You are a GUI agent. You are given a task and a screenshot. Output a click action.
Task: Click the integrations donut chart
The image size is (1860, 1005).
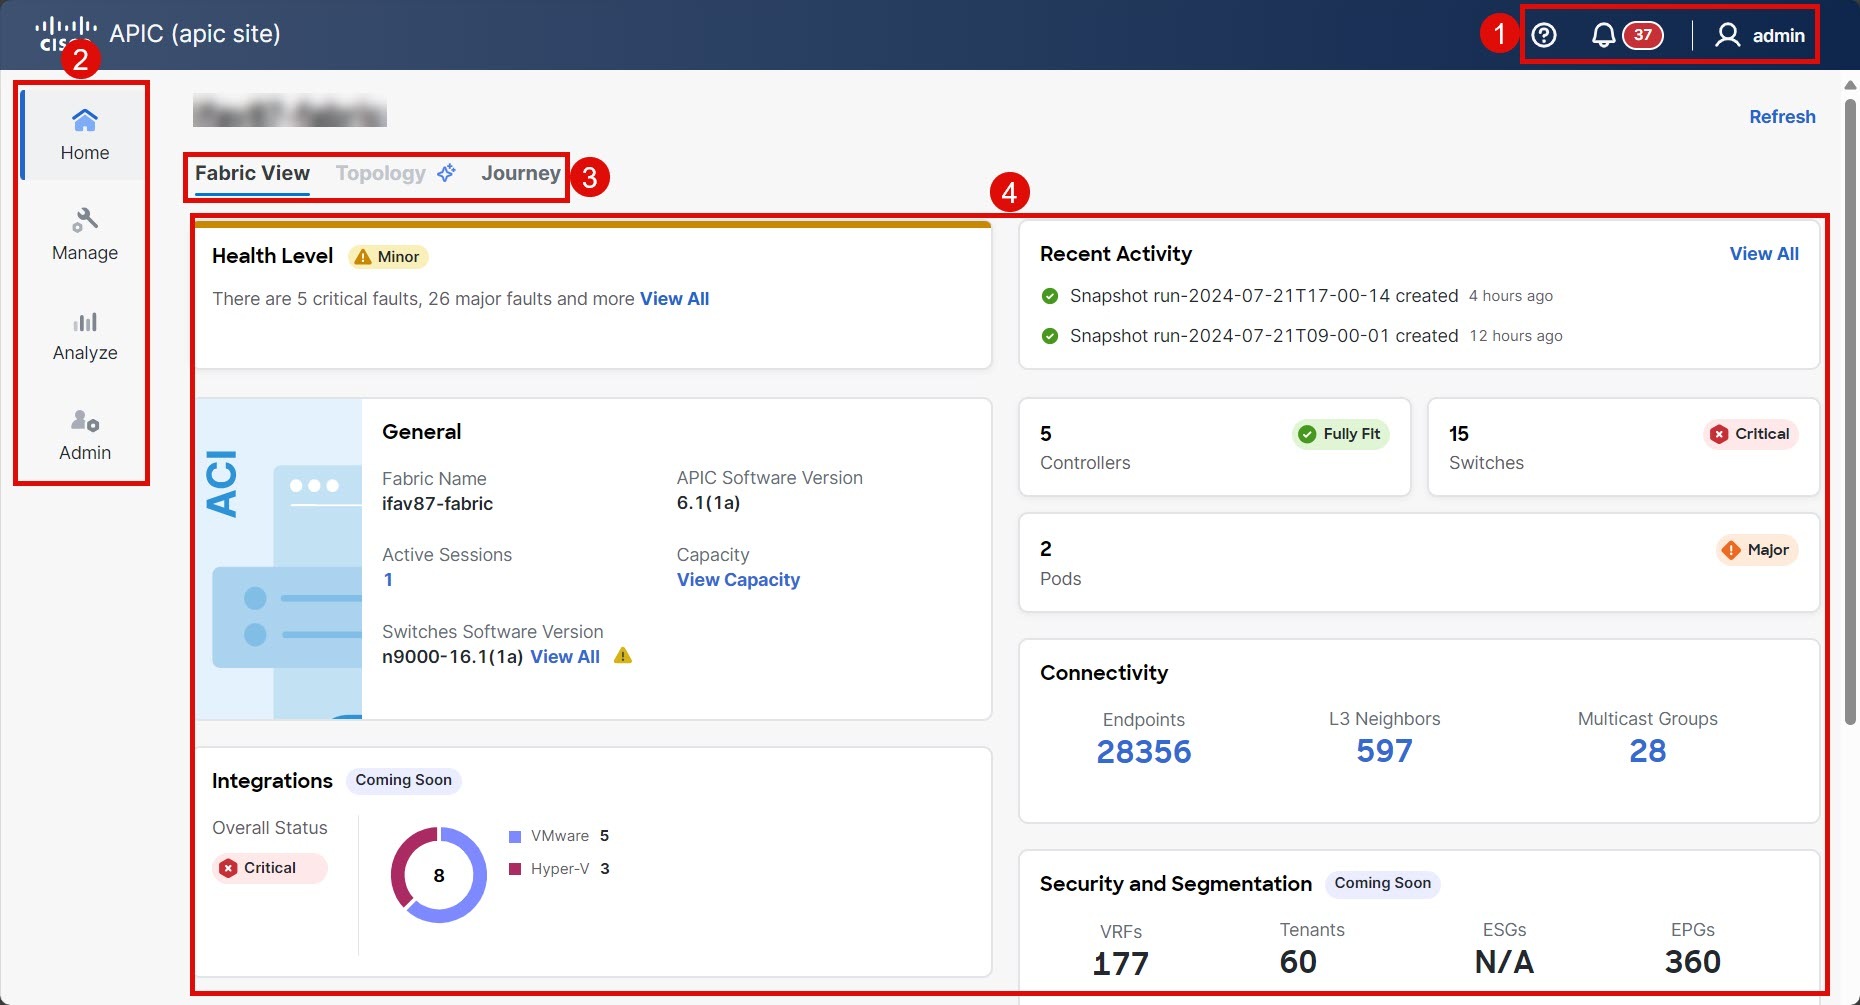pos(439,875)
